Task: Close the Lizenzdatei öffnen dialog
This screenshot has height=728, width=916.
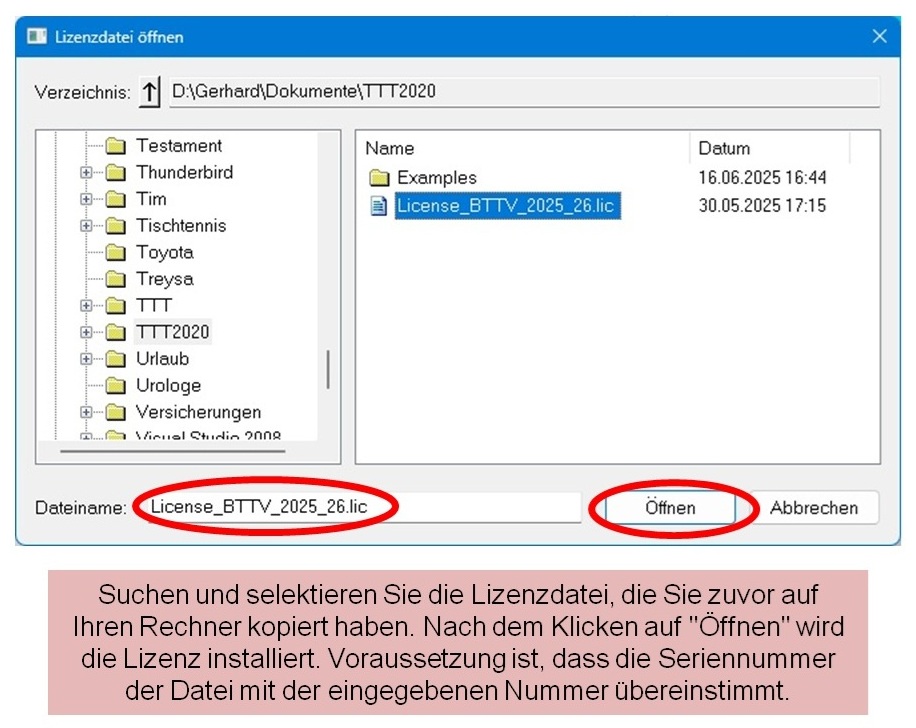Action: [880, 36]
